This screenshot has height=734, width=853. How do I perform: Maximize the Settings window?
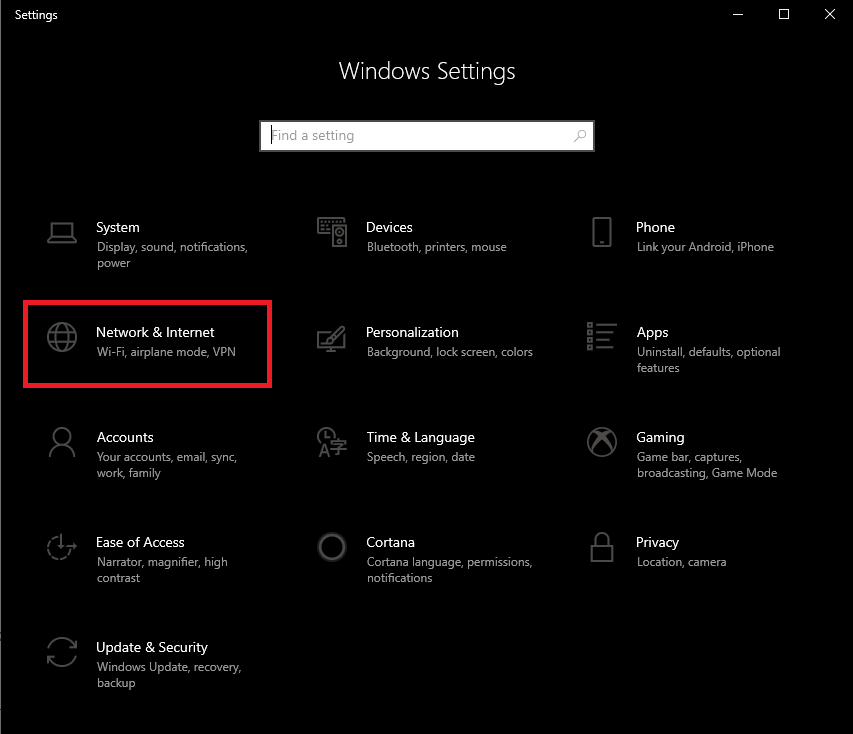(x=783, y=14)
